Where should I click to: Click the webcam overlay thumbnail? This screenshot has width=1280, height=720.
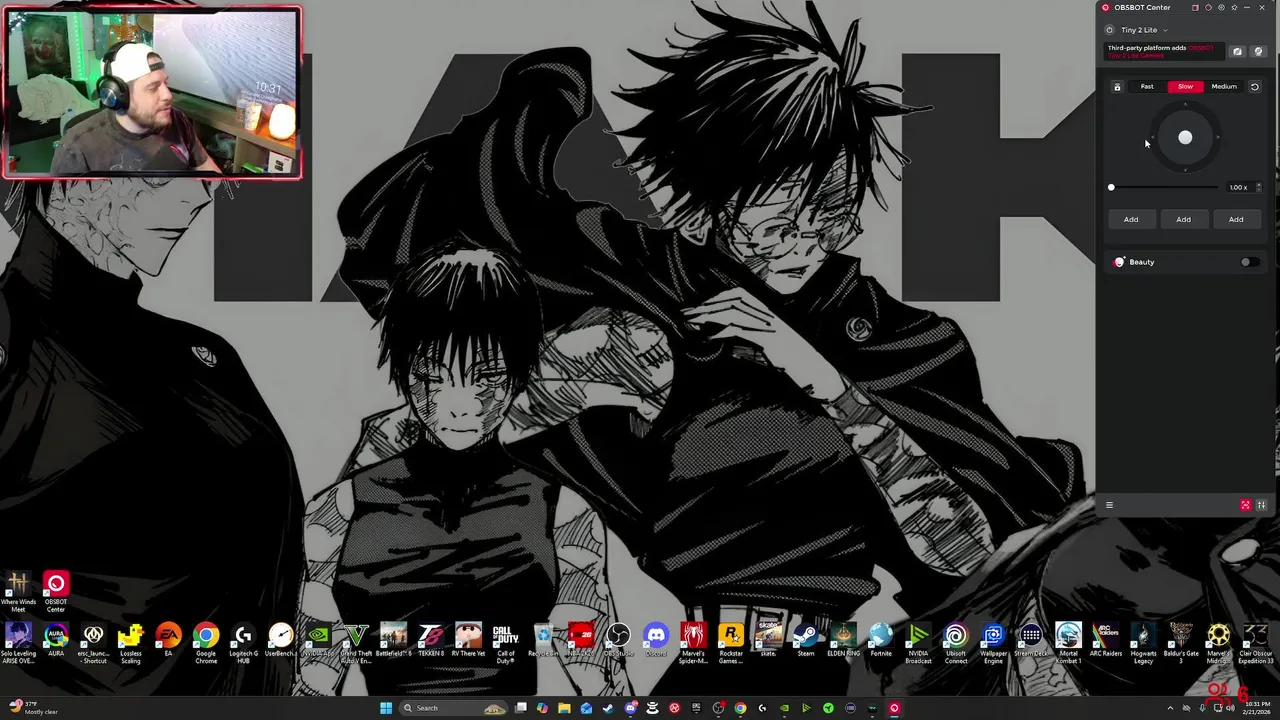point(152,93)
